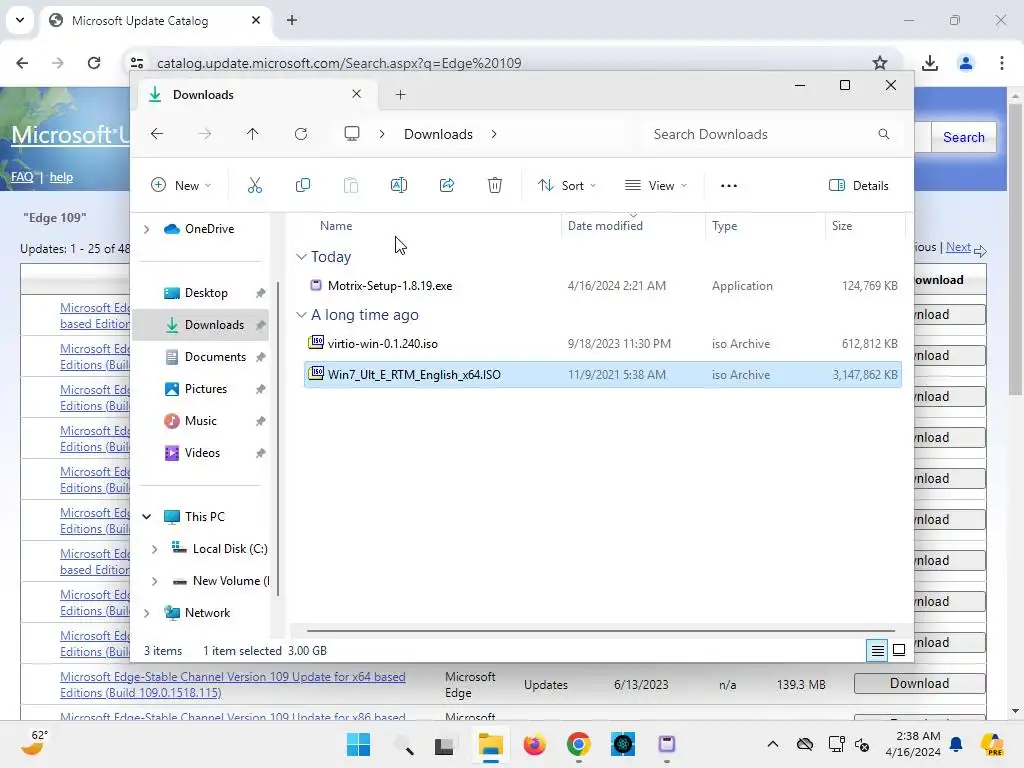Switch to large thumbnails view in status bar
The width and height of the screenshot is (1024, 768).
(x=899, y=650)
